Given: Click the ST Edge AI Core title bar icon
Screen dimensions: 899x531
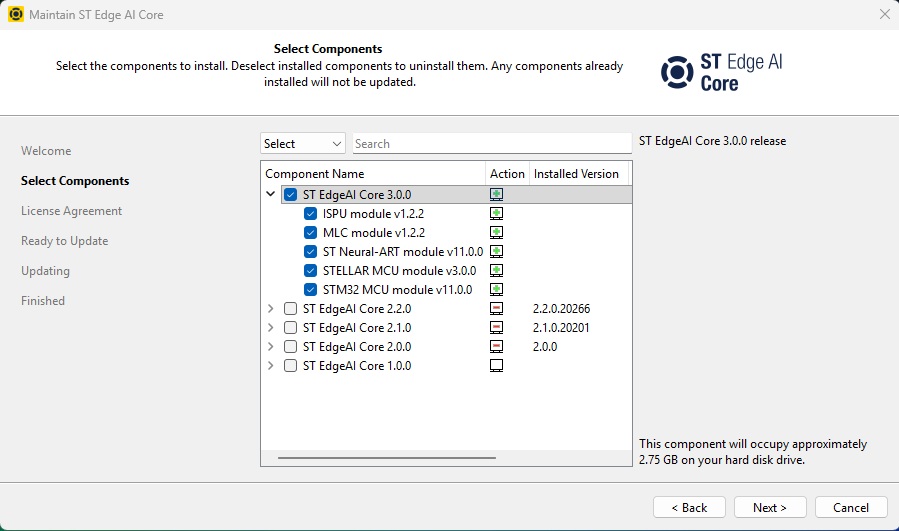Looking at the screenshot, I should pyautogui.click(x=15, y=14).
